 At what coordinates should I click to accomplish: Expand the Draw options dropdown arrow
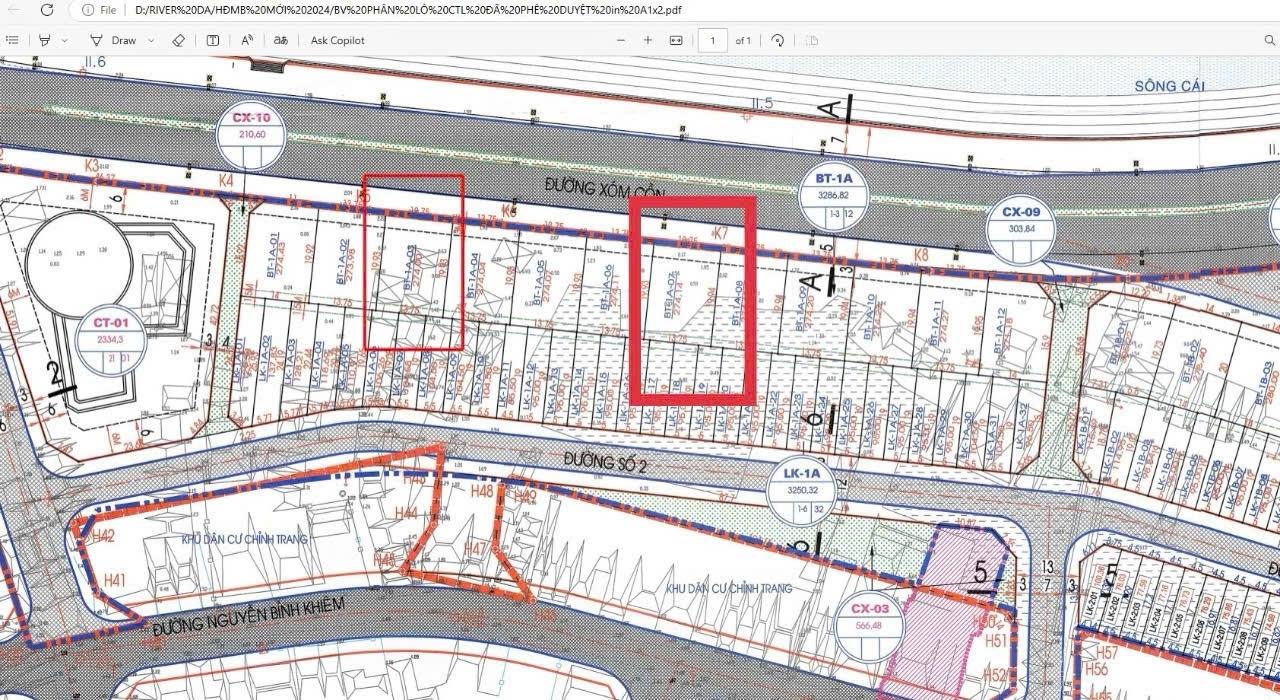tap(151, 40)
